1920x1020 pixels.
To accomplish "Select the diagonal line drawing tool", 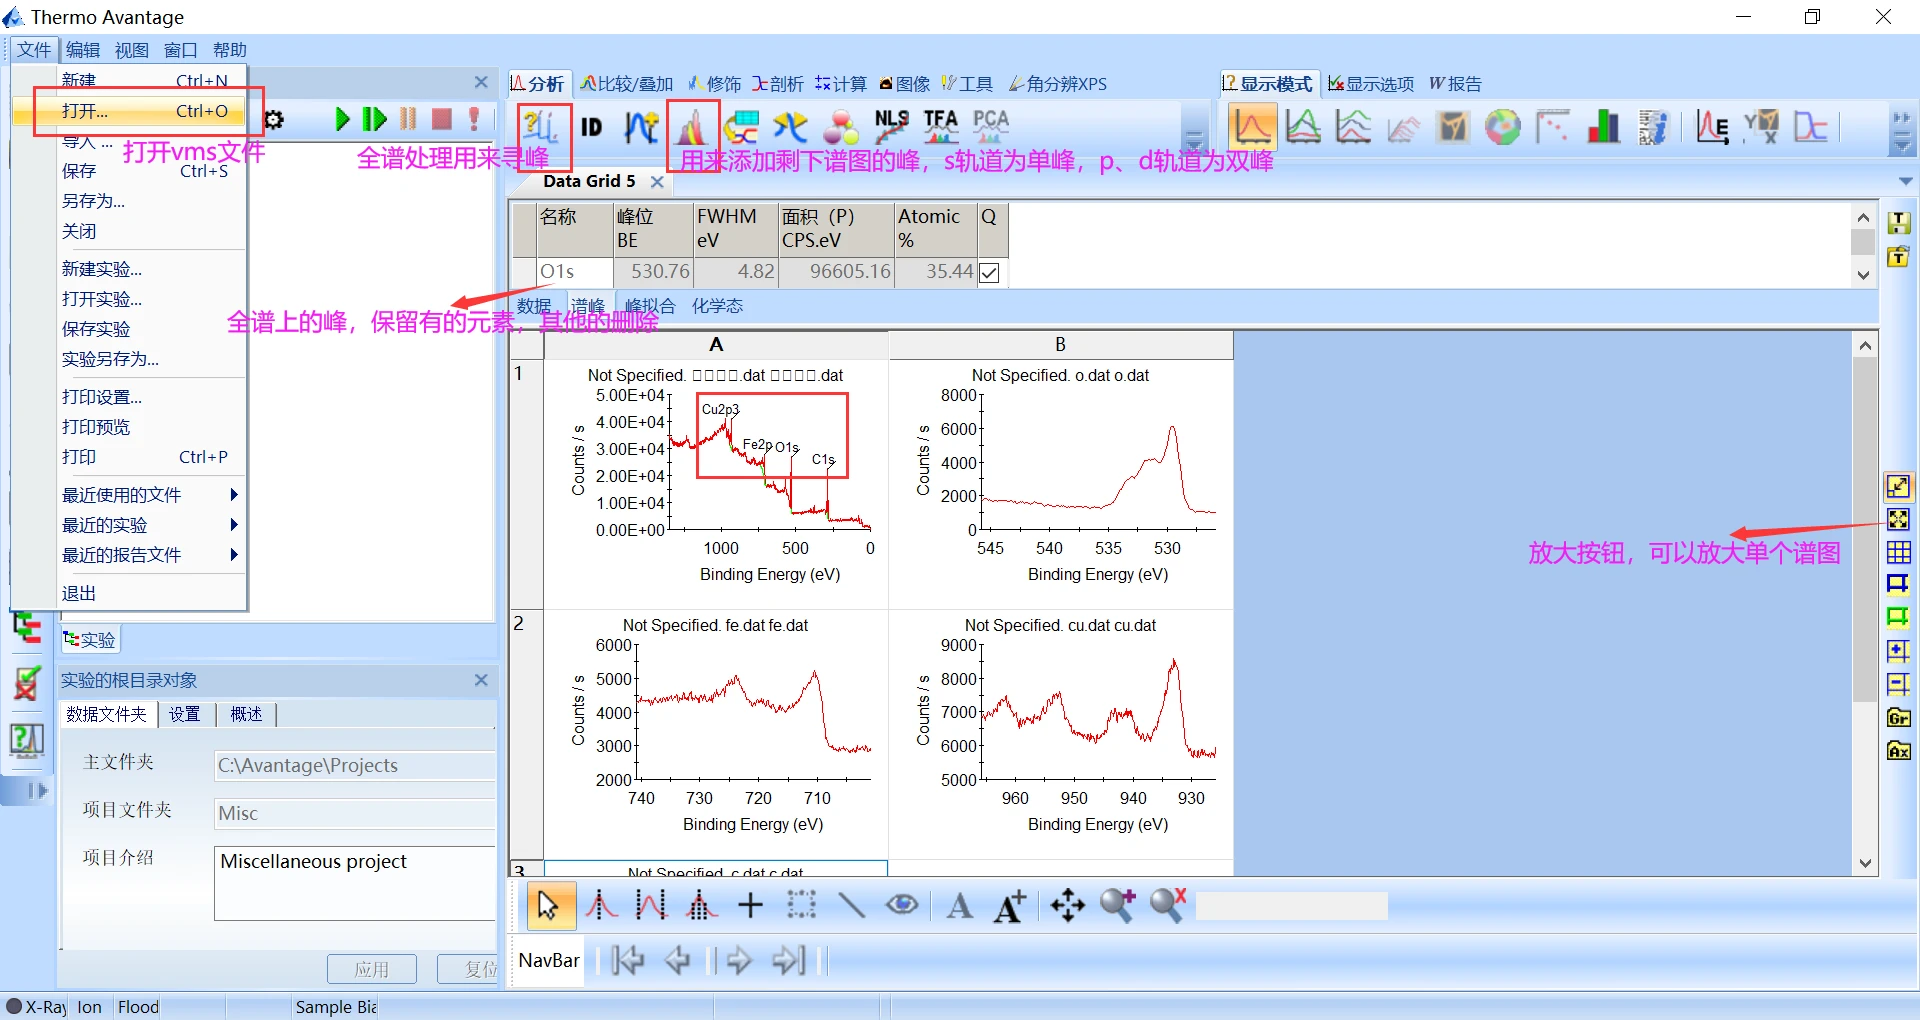I will pyautogui.click(x=851, y=906).
